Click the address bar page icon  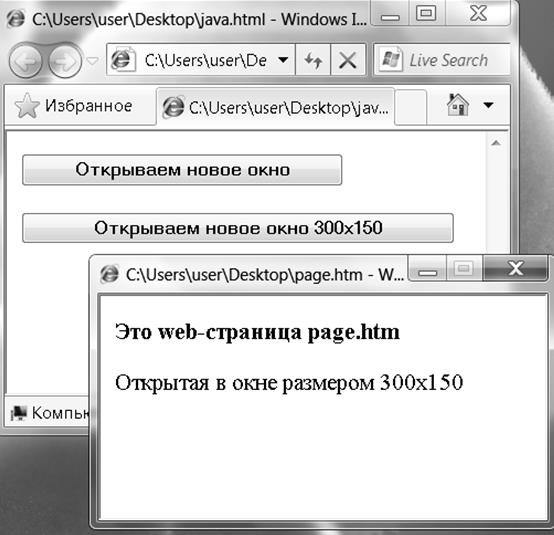[122, 60]
